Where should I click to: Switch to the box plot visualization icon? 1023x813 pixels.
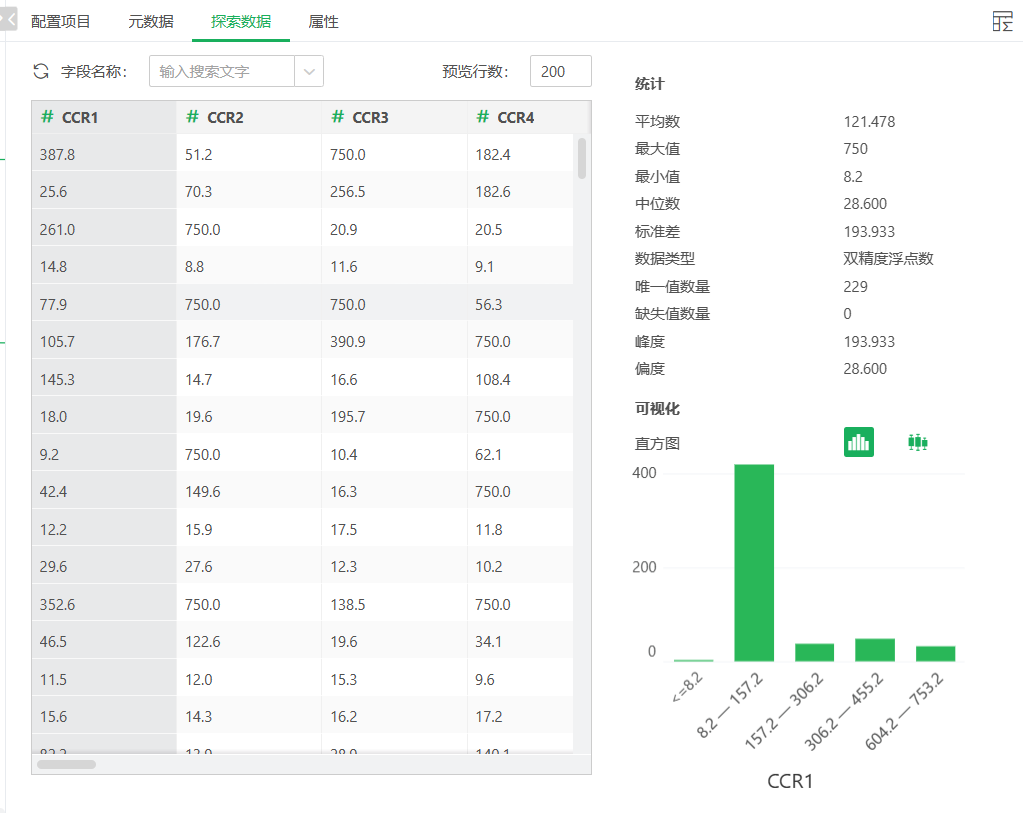918,441
